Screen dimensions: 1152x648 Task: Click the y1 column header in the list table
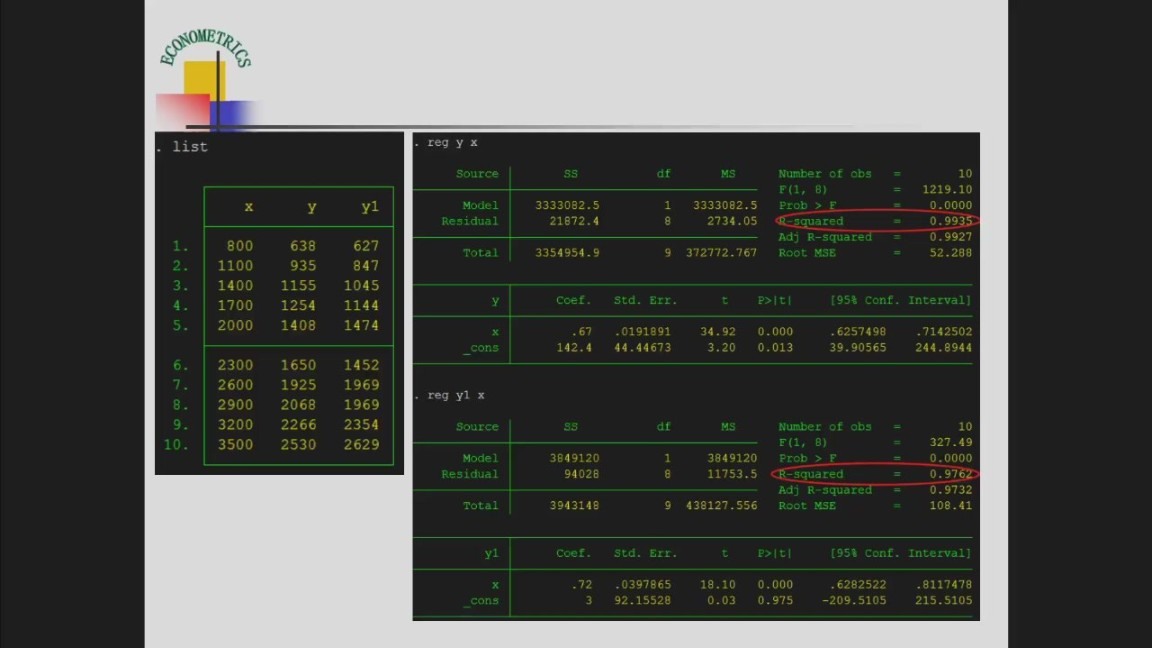370,206
